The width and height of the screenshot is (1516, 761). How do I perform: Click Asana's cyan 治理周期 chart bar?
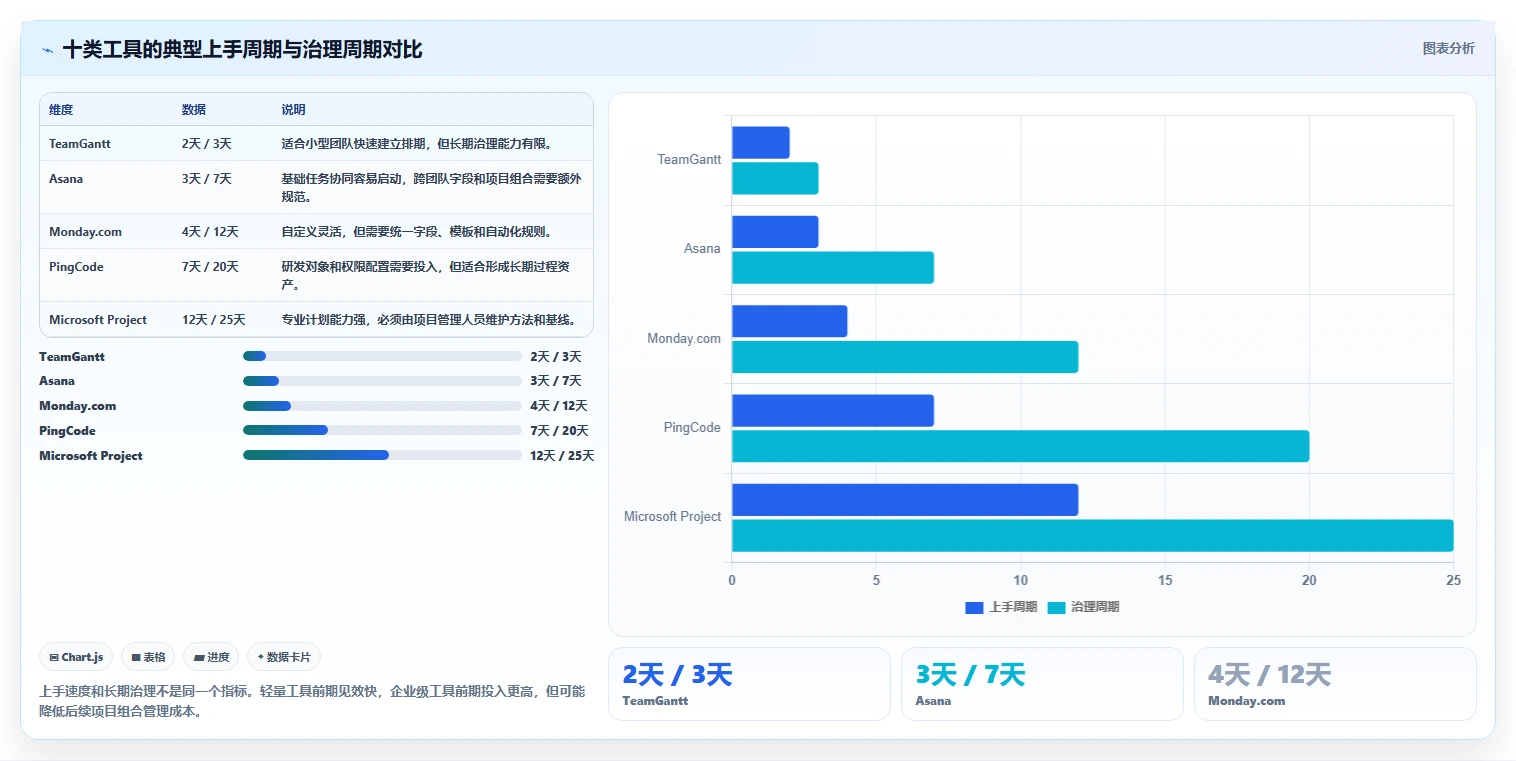click(x=833, y=267)
